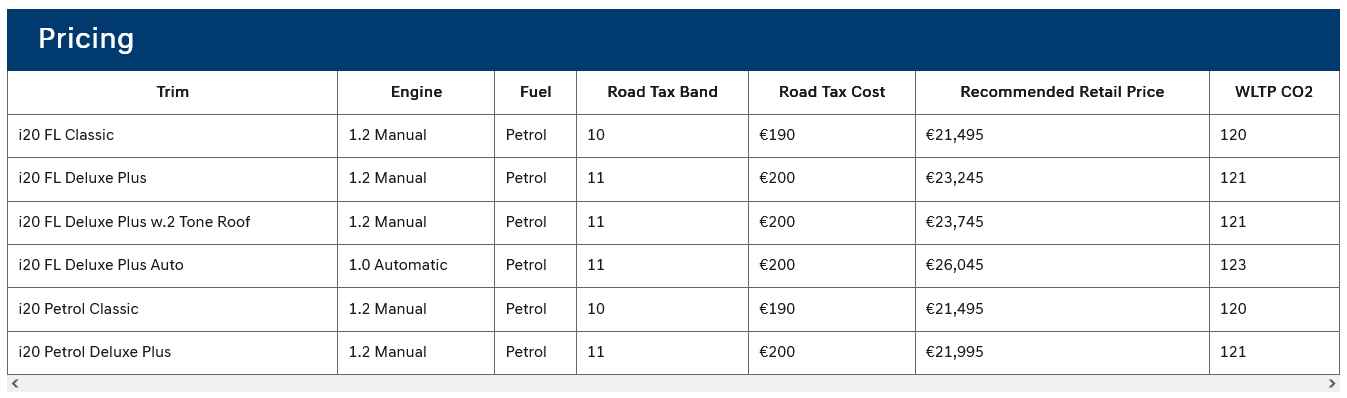Select the Engine column header
This screenshot has height=398, width=1347.
pyautogui.click(x=416, y=92)
